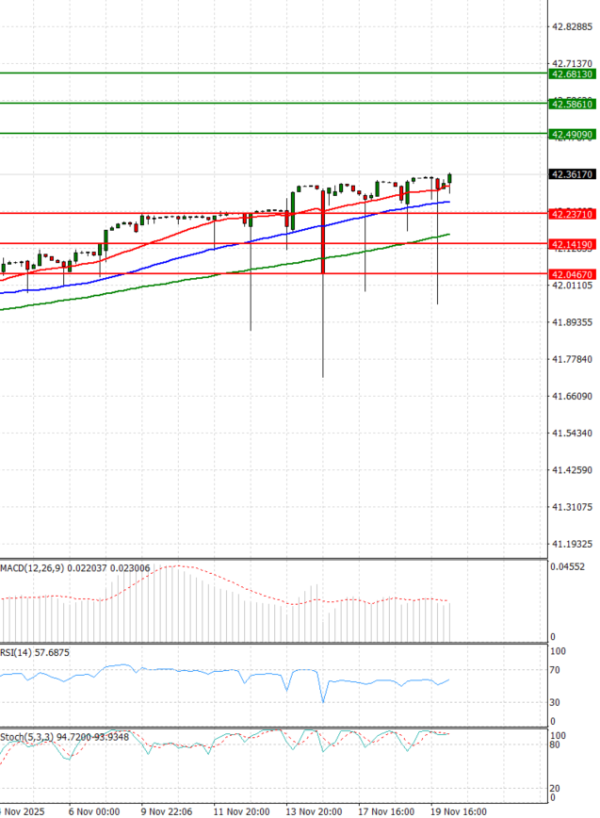The width and height of the screenshot is (600, 818).
Task: Click the 13 Nov 20:00 time axis label
Action: coord(312,810)
